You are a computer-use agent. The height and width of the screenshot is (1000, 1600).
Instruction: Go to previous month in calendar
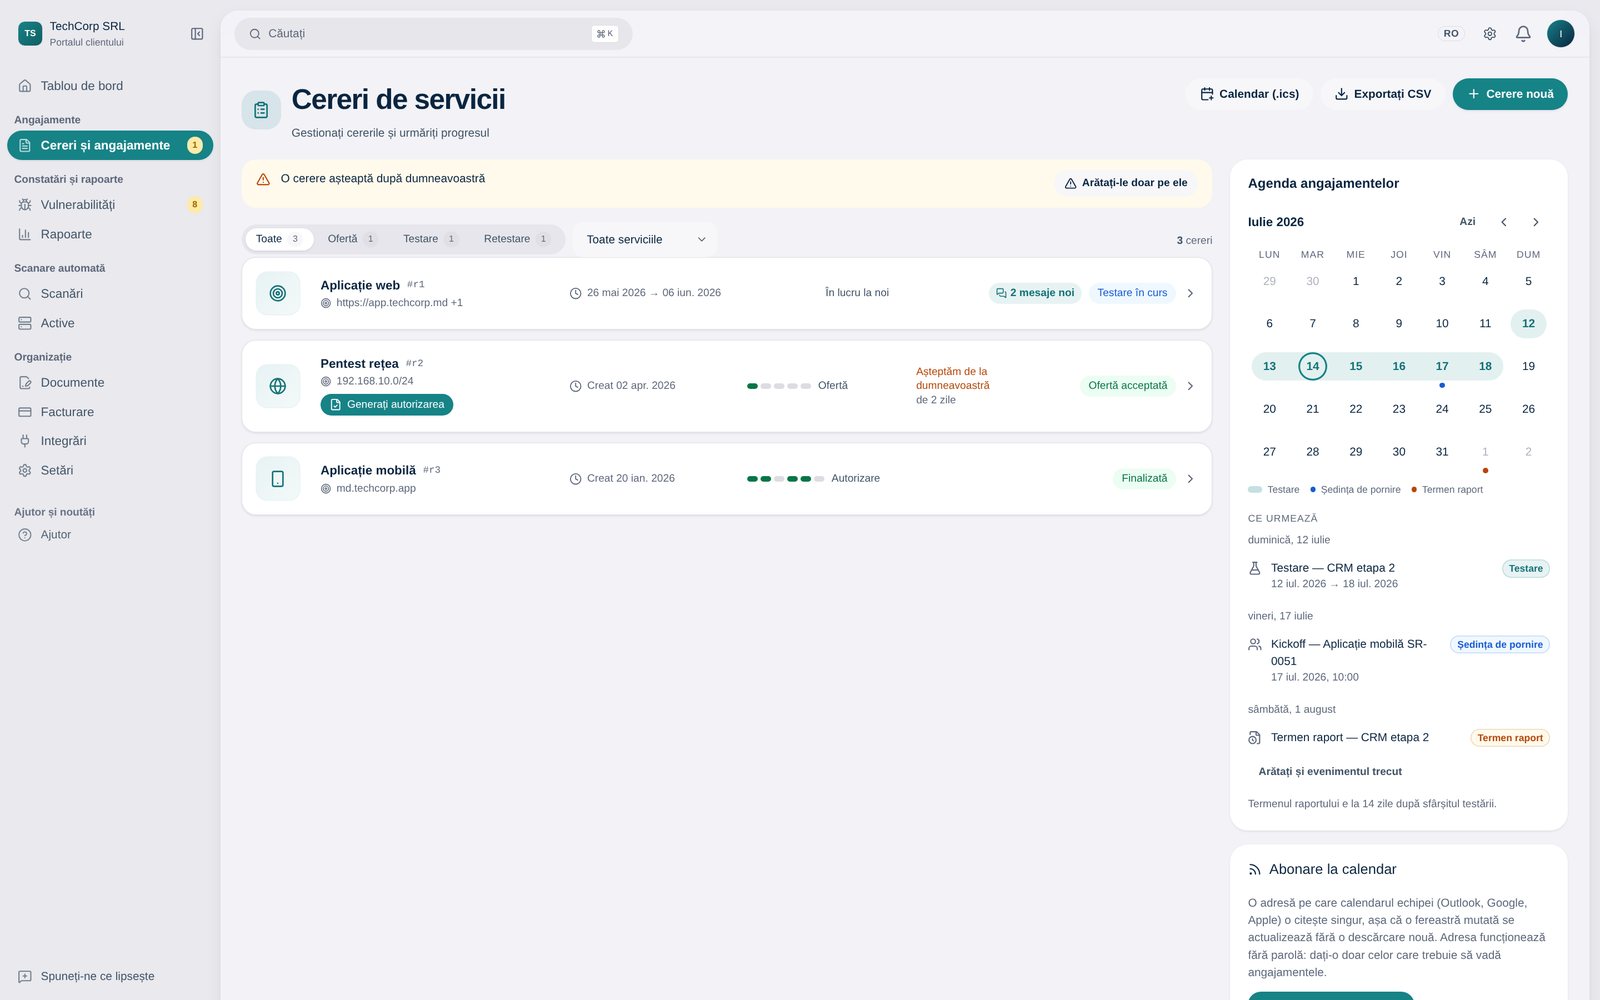(1503, 222)
